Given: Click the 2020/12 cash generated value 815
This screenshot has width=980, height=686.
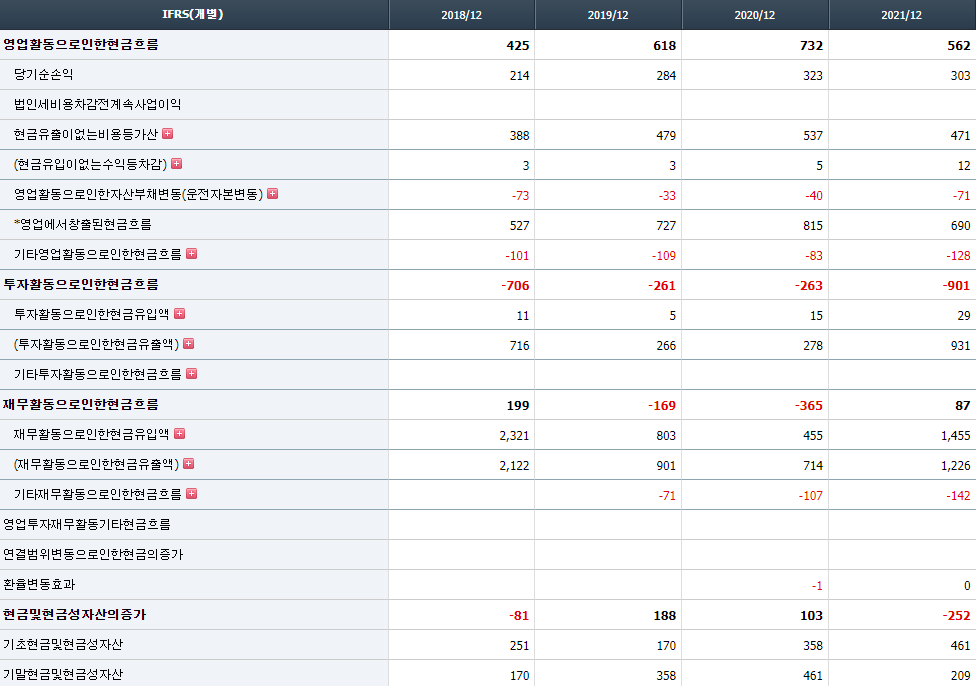Looking at the screenshot, I should tap(812, 226).
